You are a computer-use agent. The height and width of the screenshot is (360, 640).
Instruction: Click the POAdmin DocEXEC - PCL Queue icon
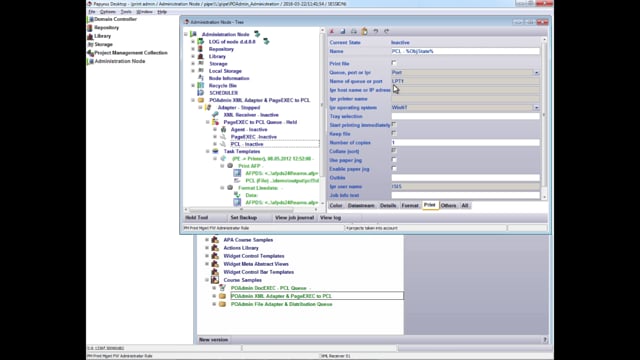pos(222,288)
